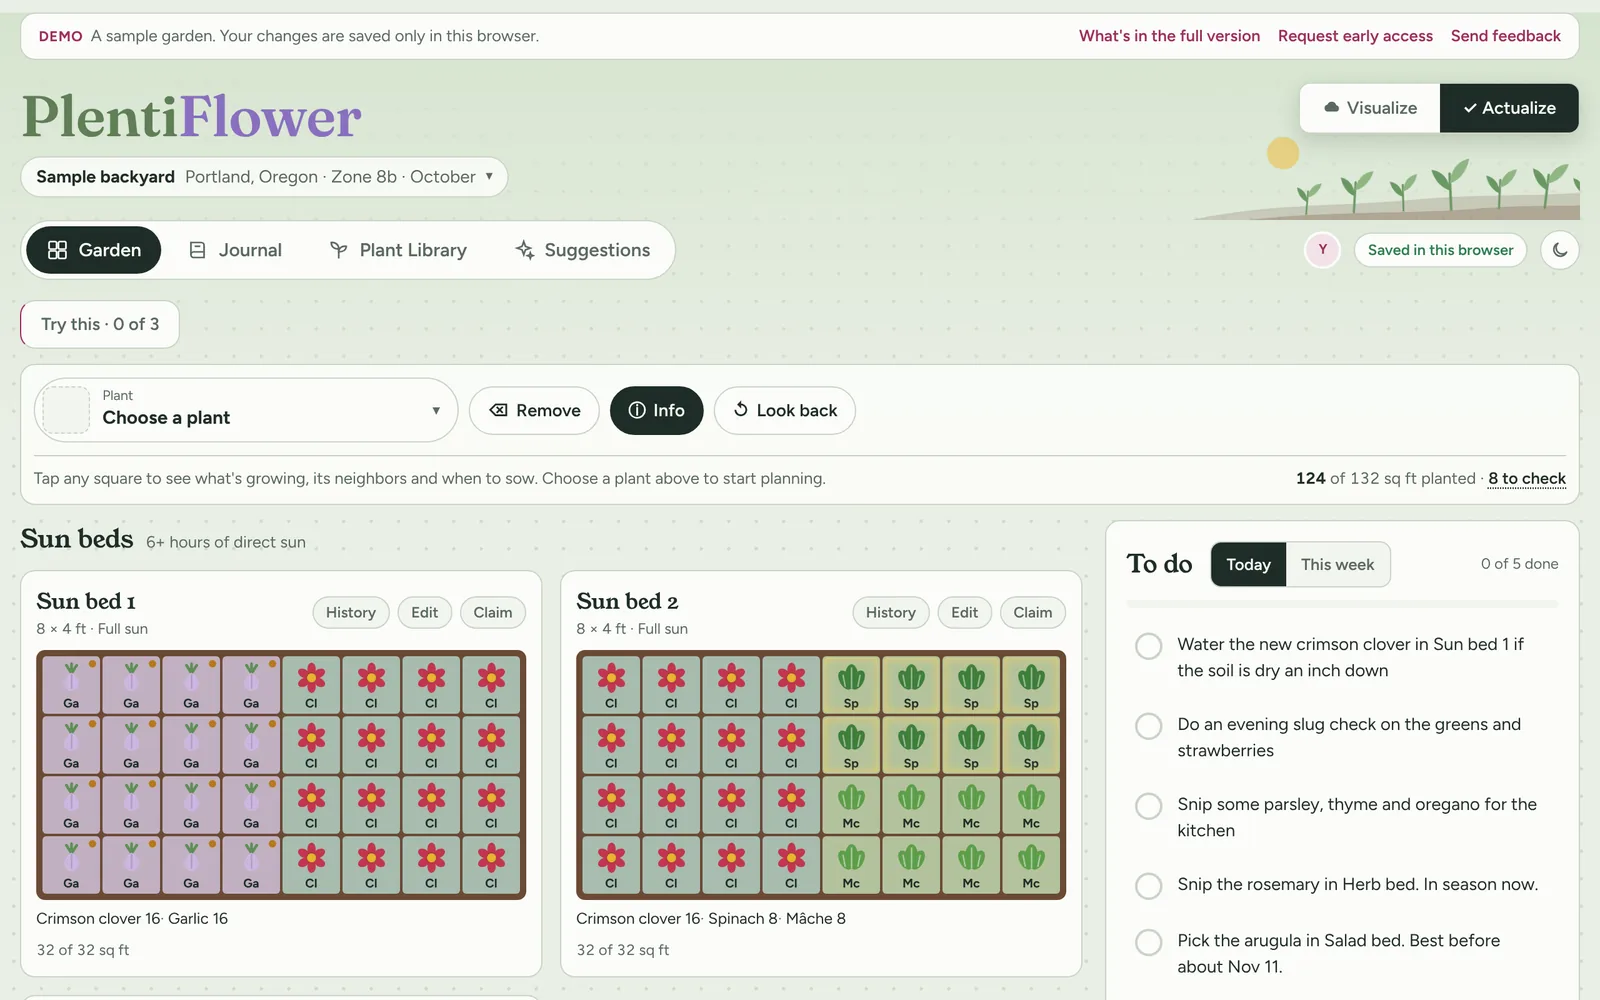1600x1000 pixels.
Task: Claim Sun bed 2
Action: click(1032, 613)
